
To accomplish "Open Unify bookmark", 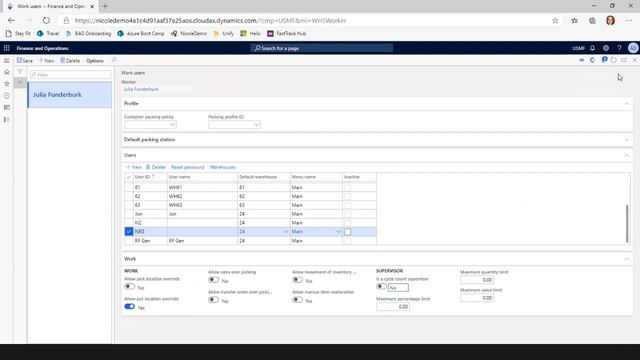I will 224,33.
